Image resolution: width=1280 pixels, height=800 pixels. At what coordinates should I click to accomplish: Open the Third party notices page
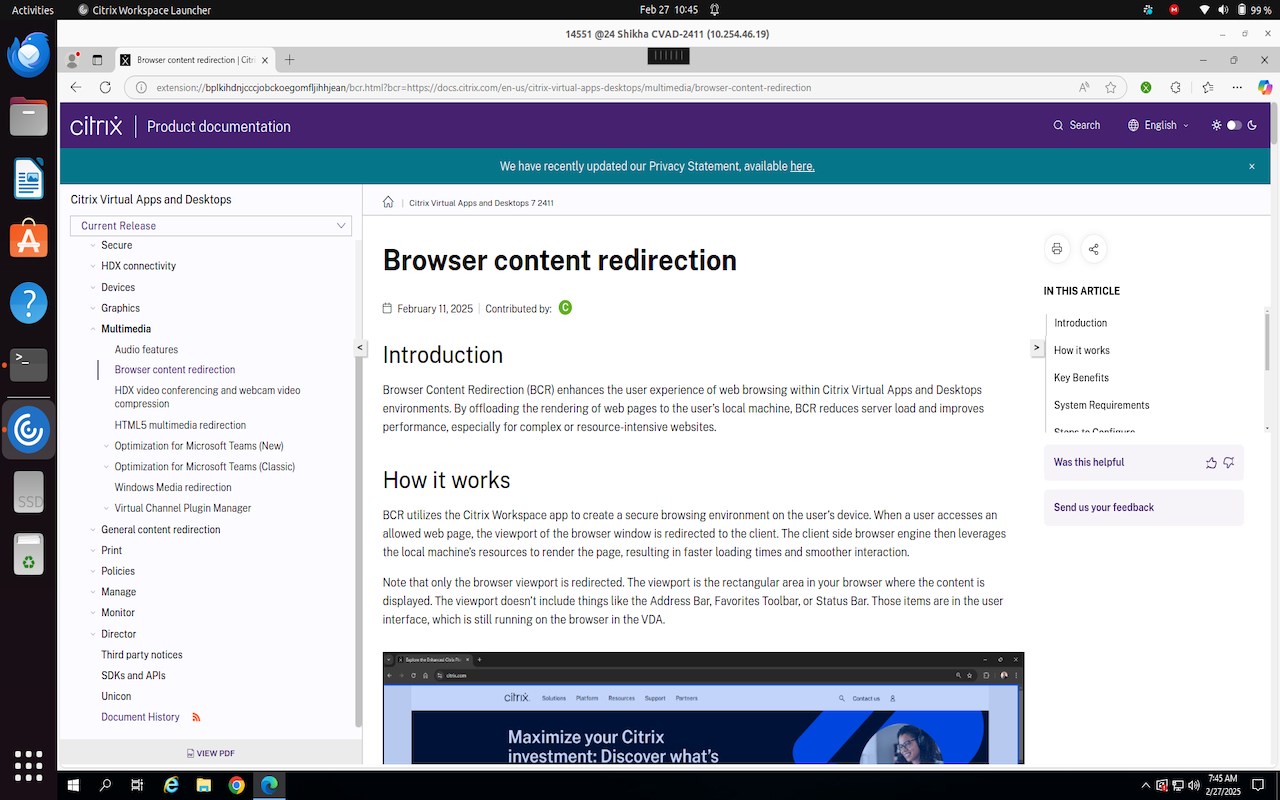(x=142, y=655)
